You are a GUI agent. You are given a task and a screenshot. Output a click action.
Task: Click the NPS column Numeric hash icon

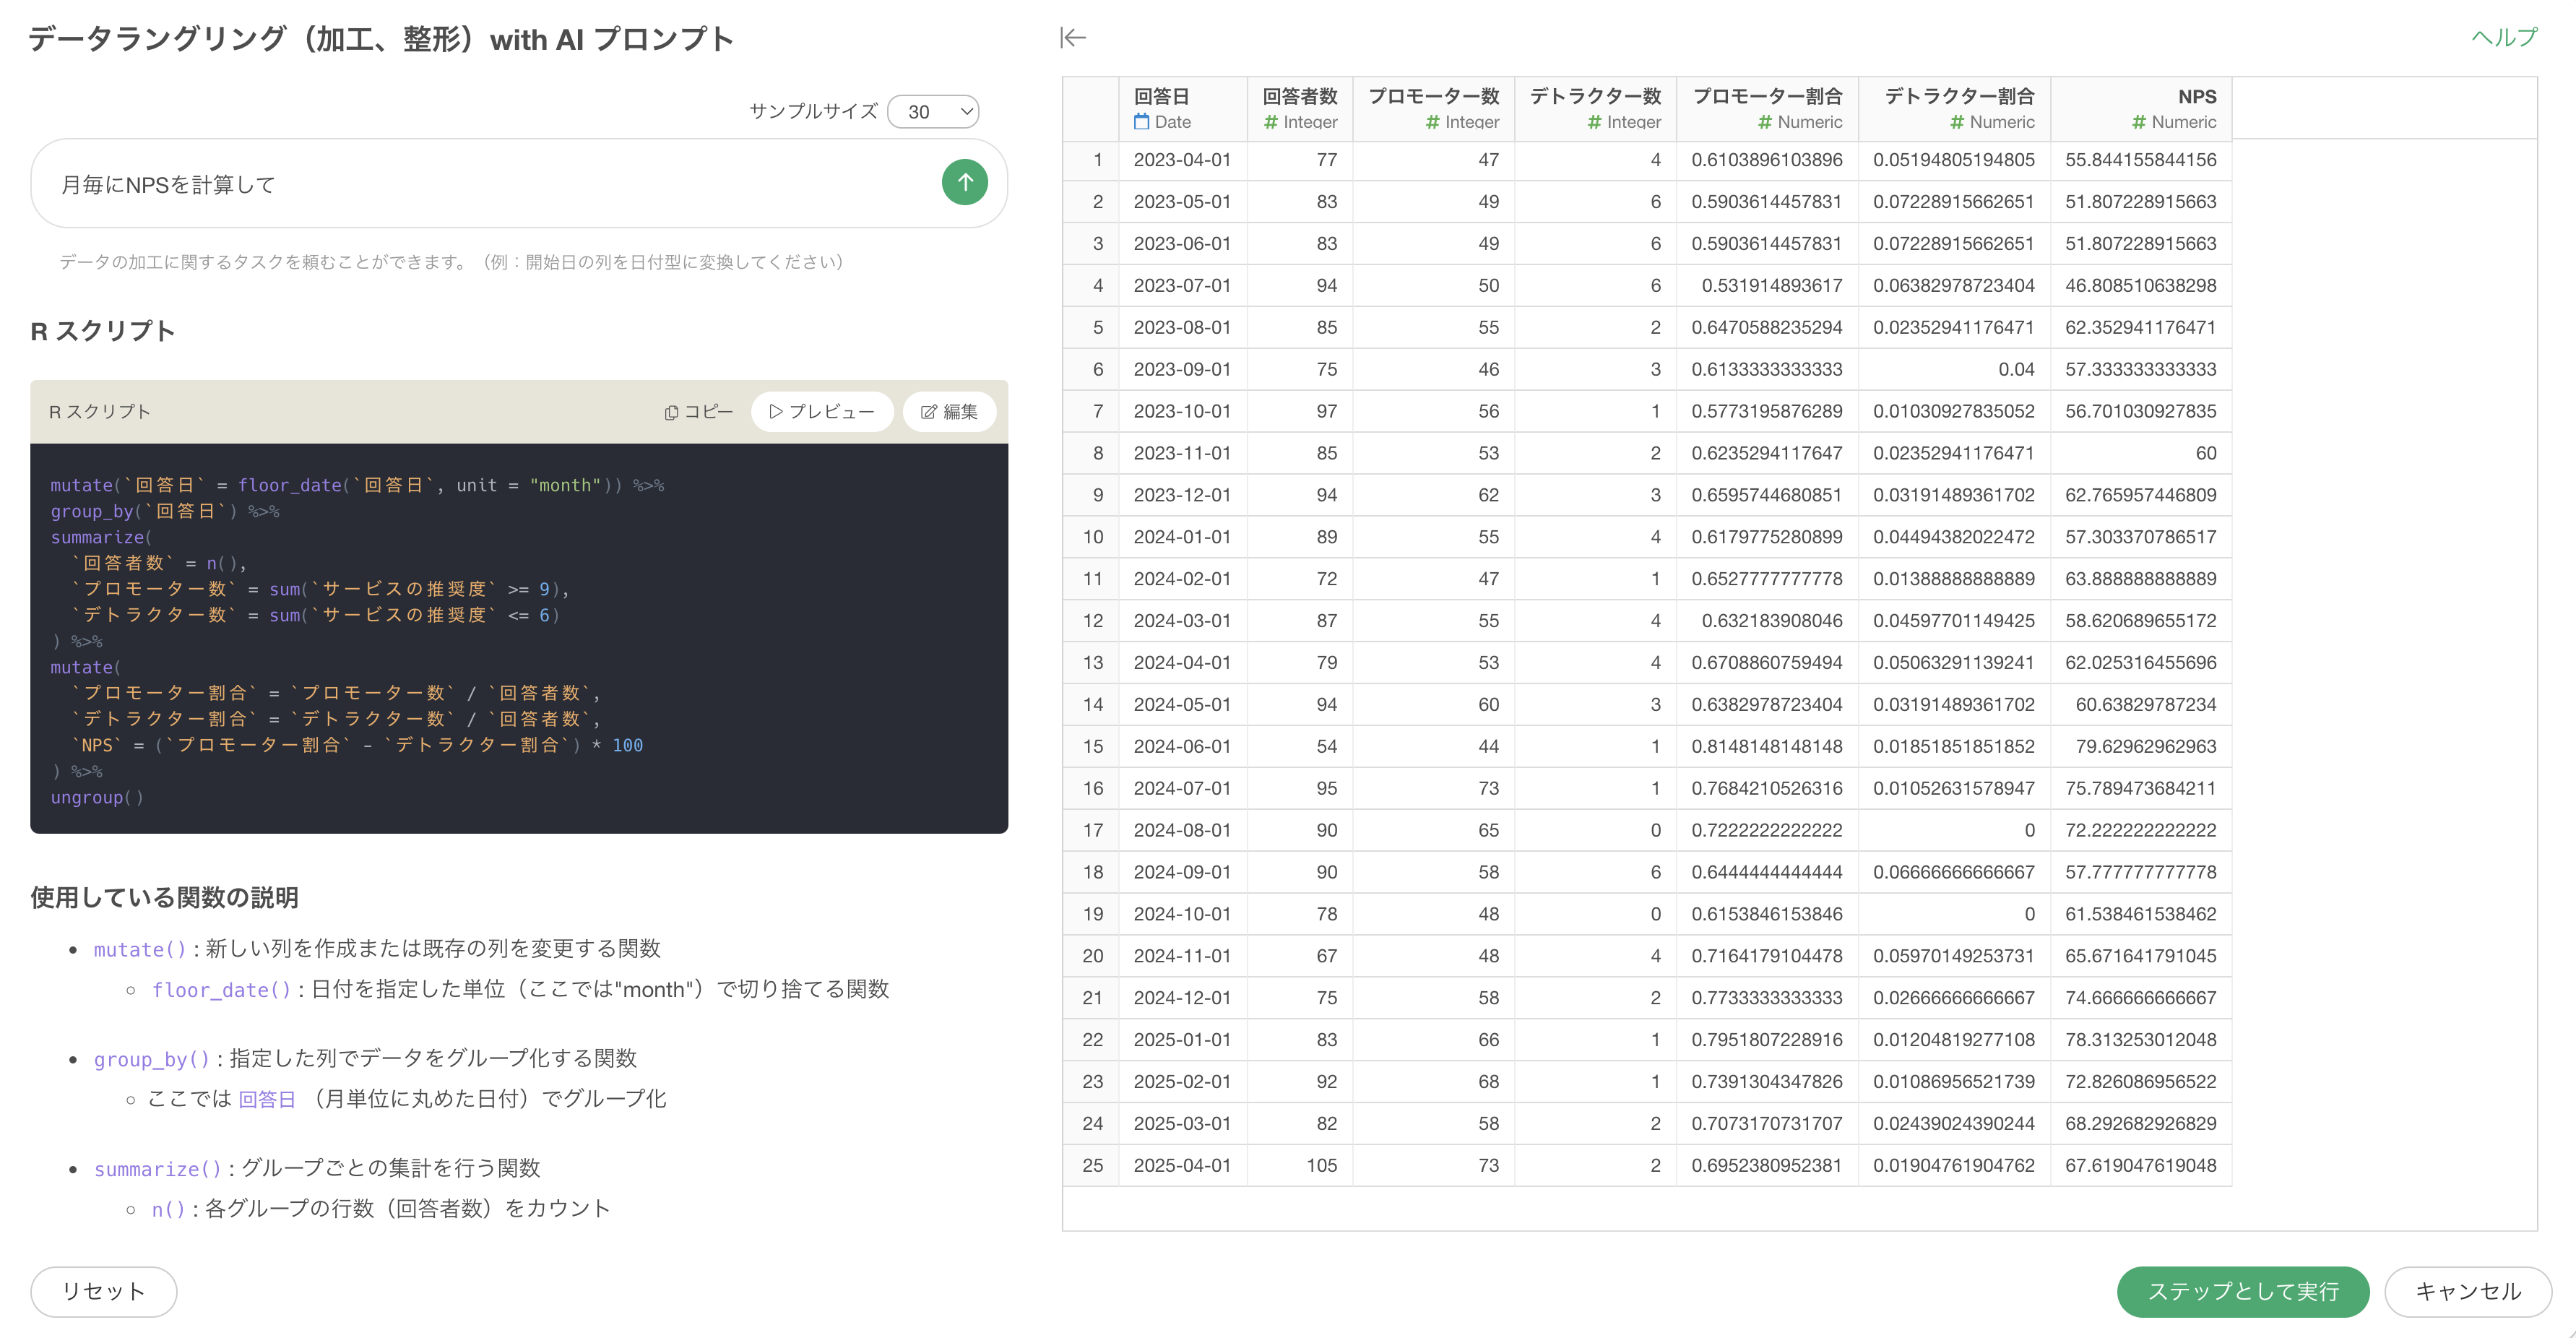[x=2138, y=122]
